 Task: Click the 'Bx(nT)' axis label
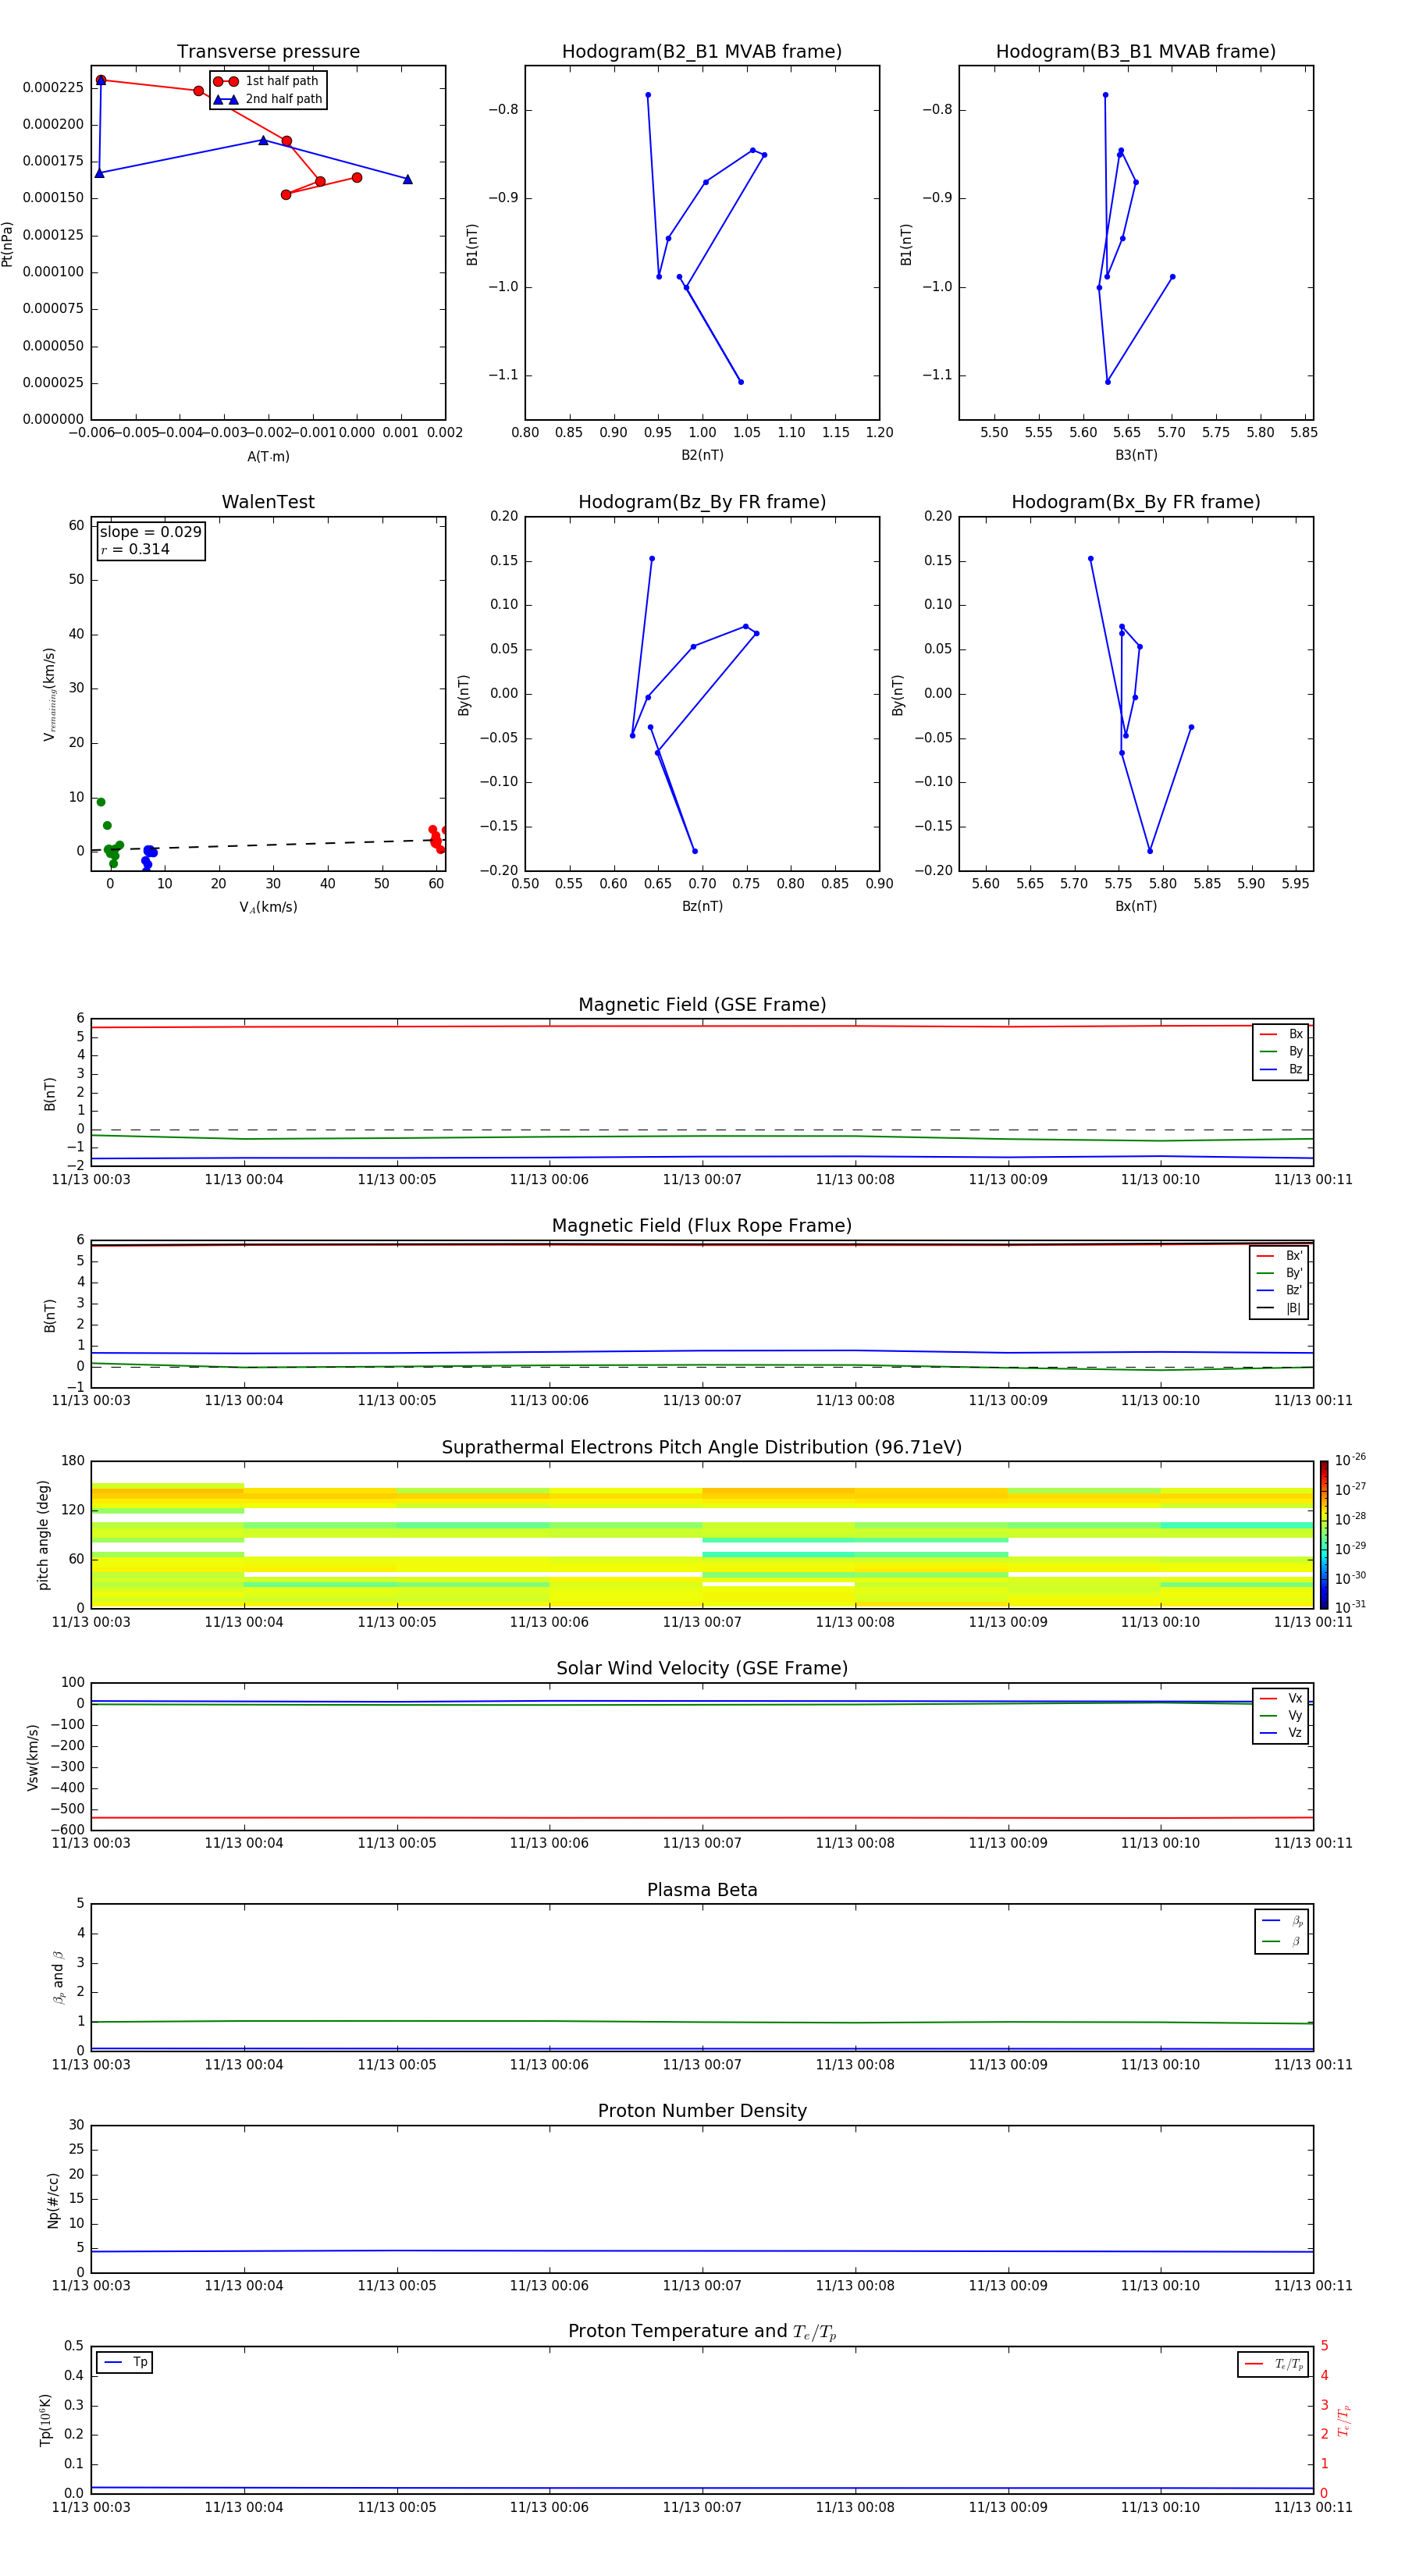pyautogui.click(x=1136, y=906)
